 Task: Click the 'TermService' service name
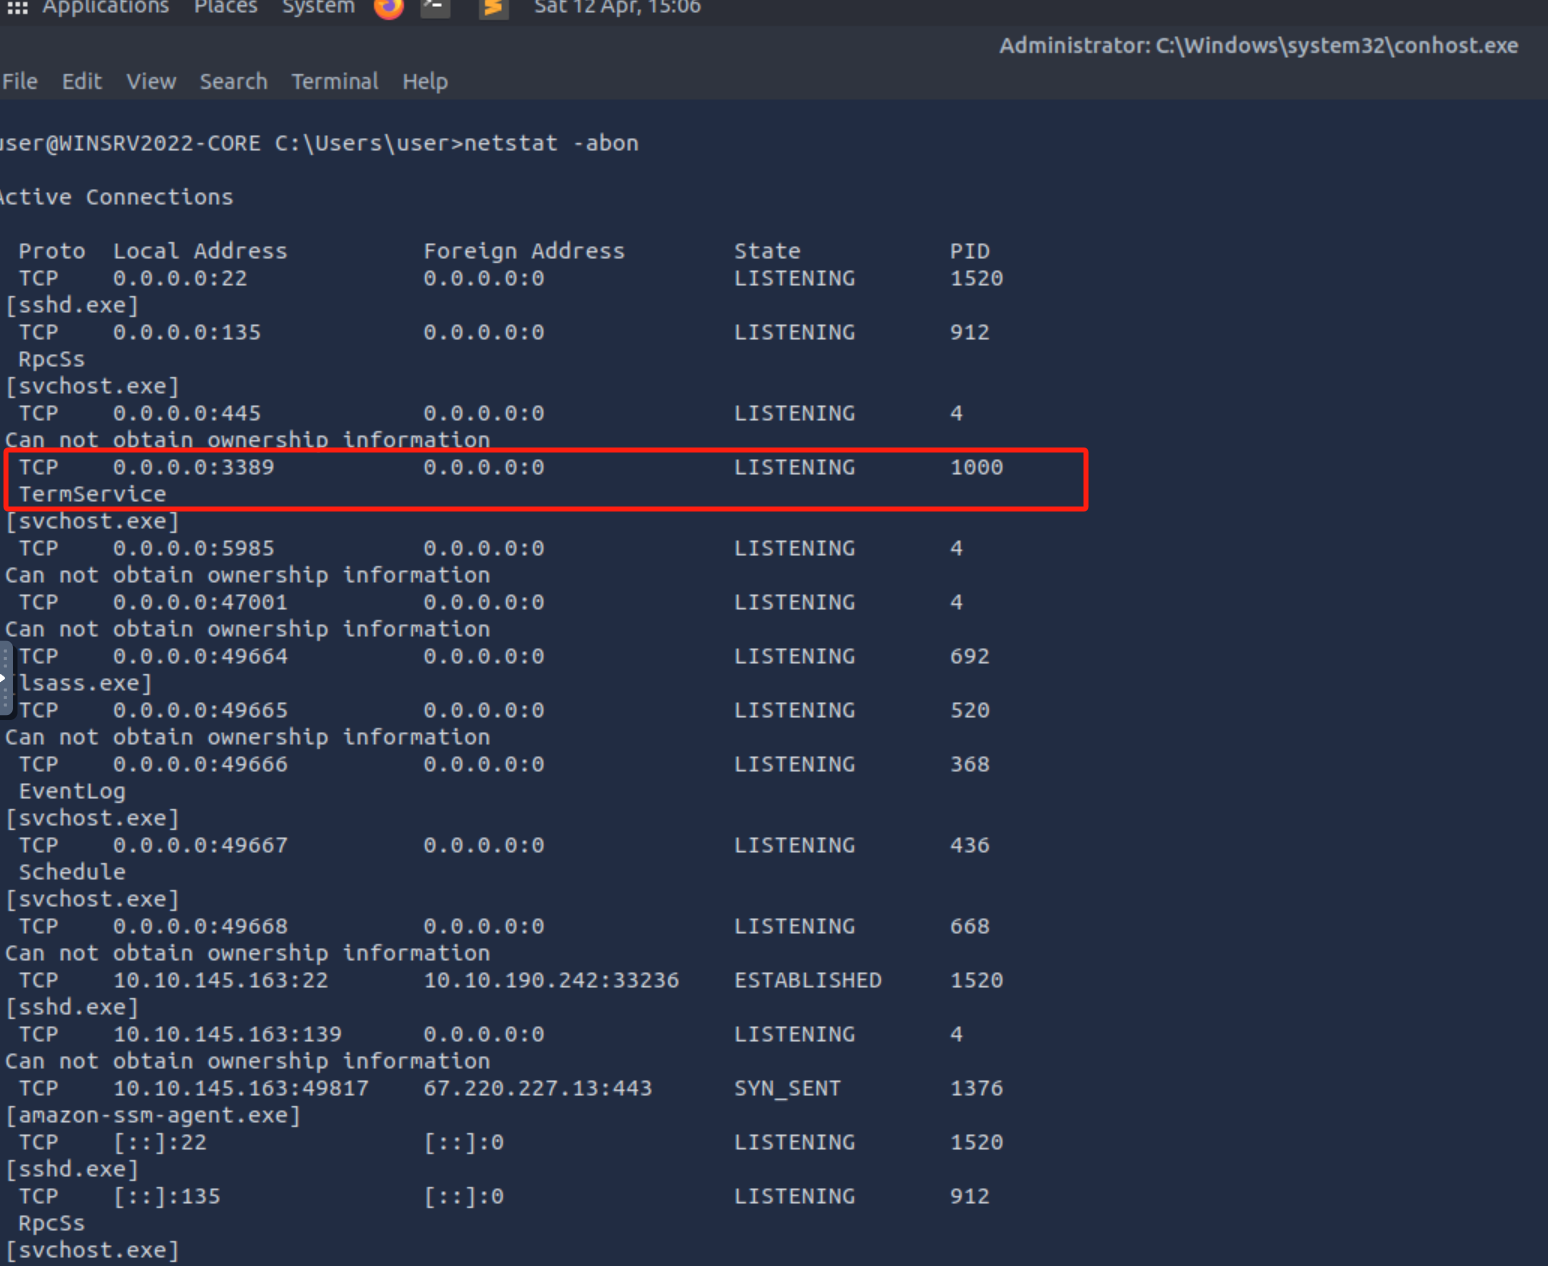coord(92,494)
